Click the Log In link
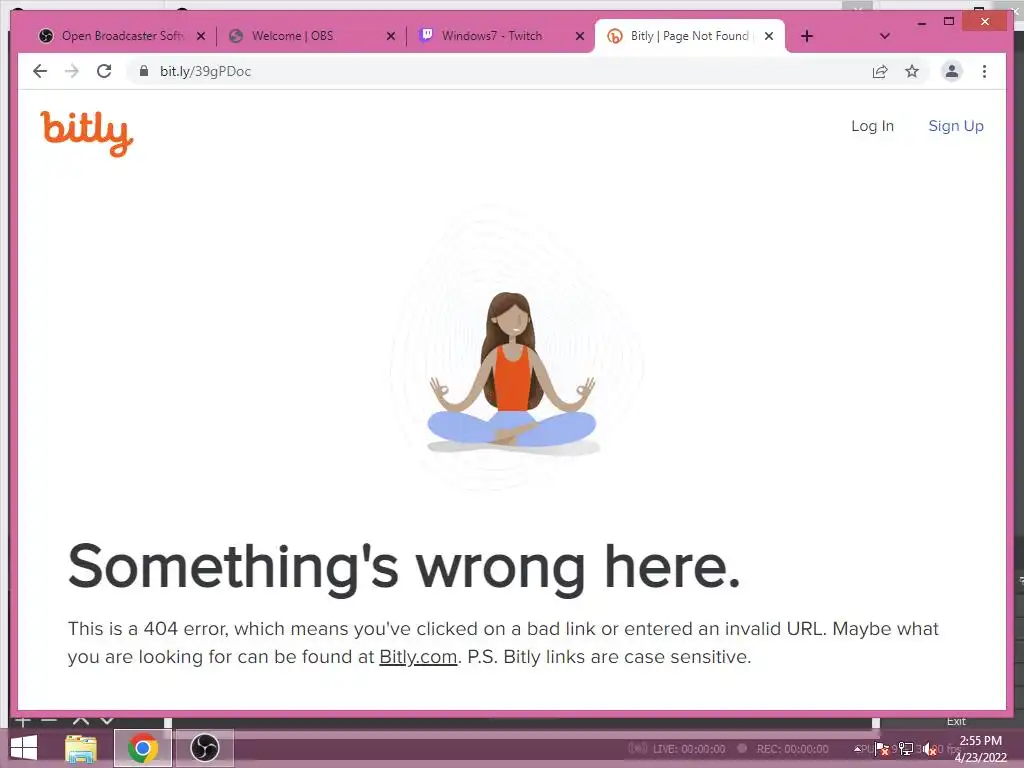The height and width of the screenshot is (768, 1024). point(872,126)
